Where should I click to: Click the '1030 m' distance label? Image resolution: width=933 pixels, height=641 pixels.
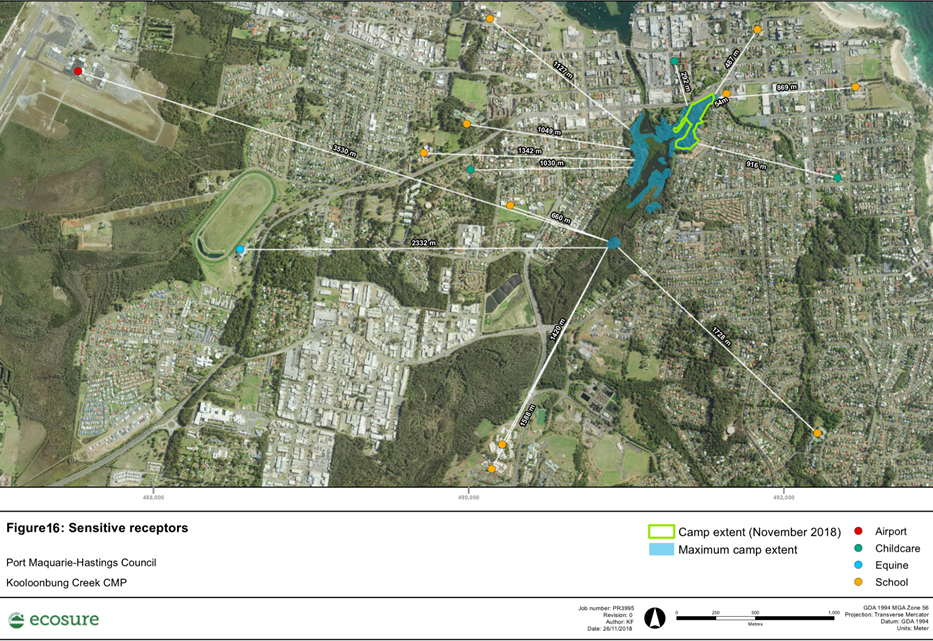(552, 163)
